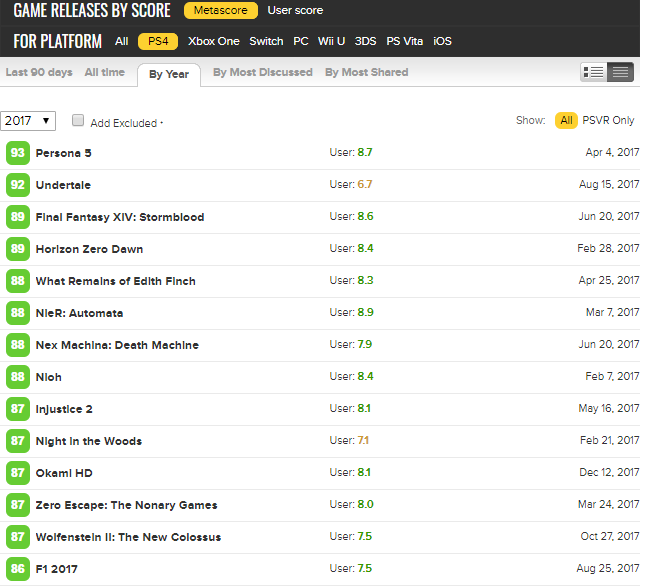Click release date Oct 27, 2017
This screenshot has width=645, height=588.
[610, 536]
